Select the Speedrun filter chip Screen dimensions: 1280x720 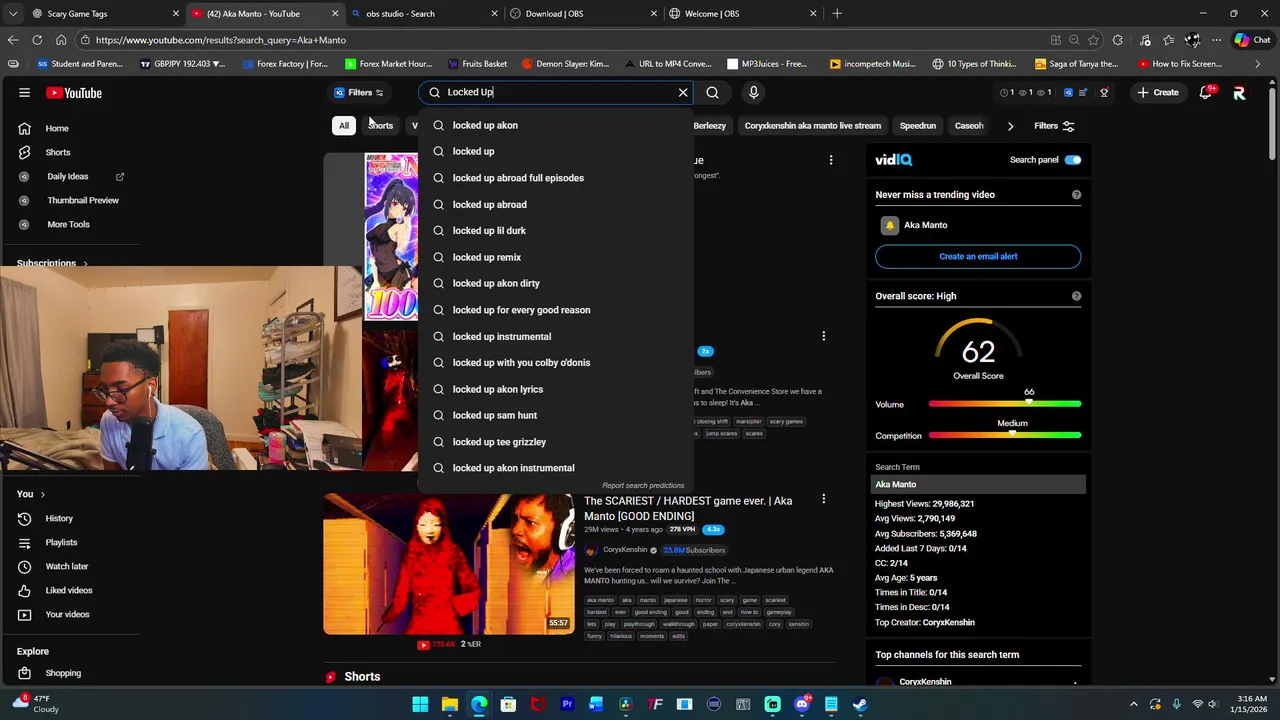pos(917,126)
